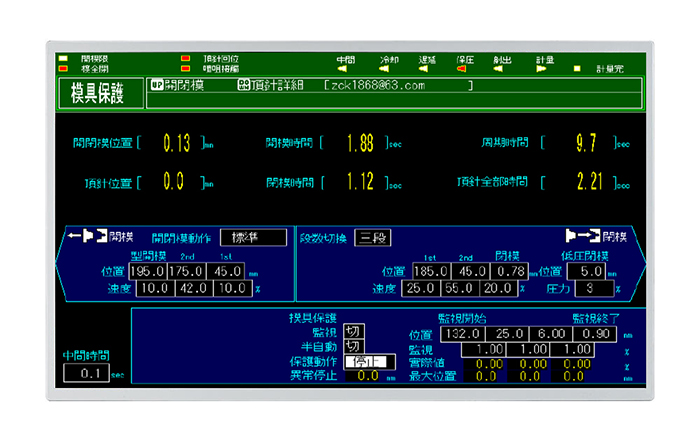Screen dimensions: 700x442
Task: Click the 計量完 status lamp
Action: pos(578,69)
